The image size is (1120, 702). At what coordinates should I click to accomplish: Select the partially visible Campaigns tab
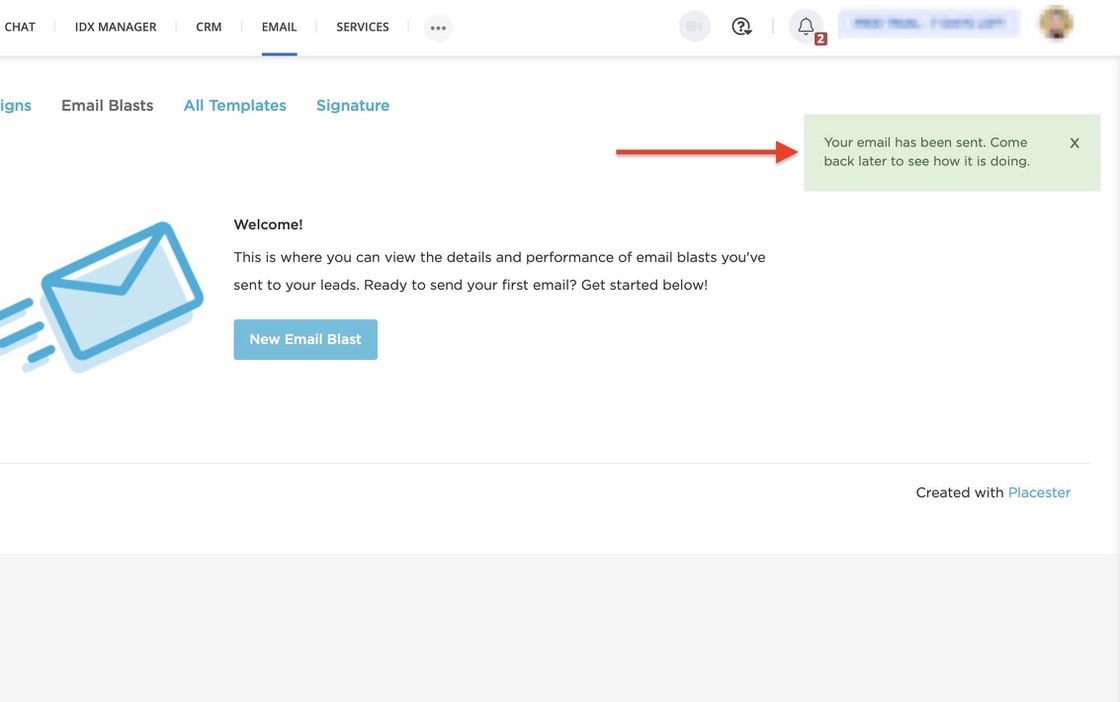pos(15,105)
